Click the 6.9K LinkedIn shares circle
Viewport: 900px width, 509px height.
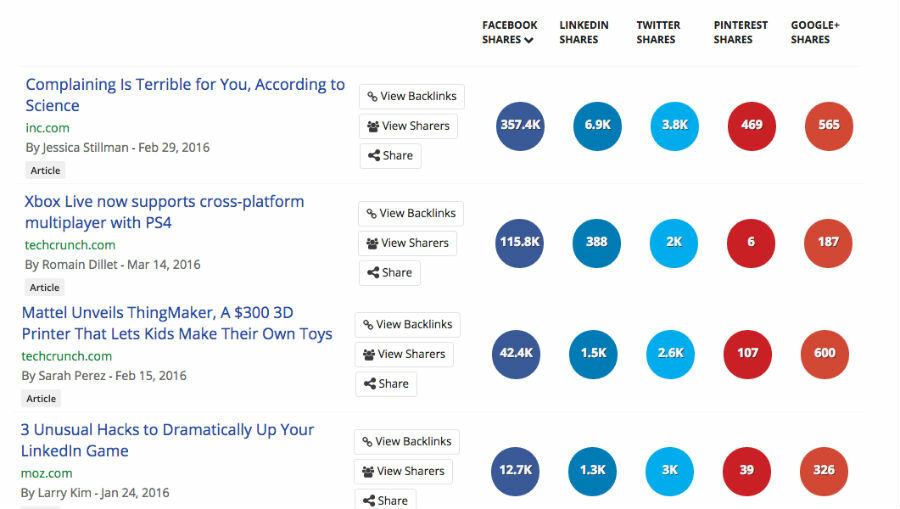(x=597, y=126)
